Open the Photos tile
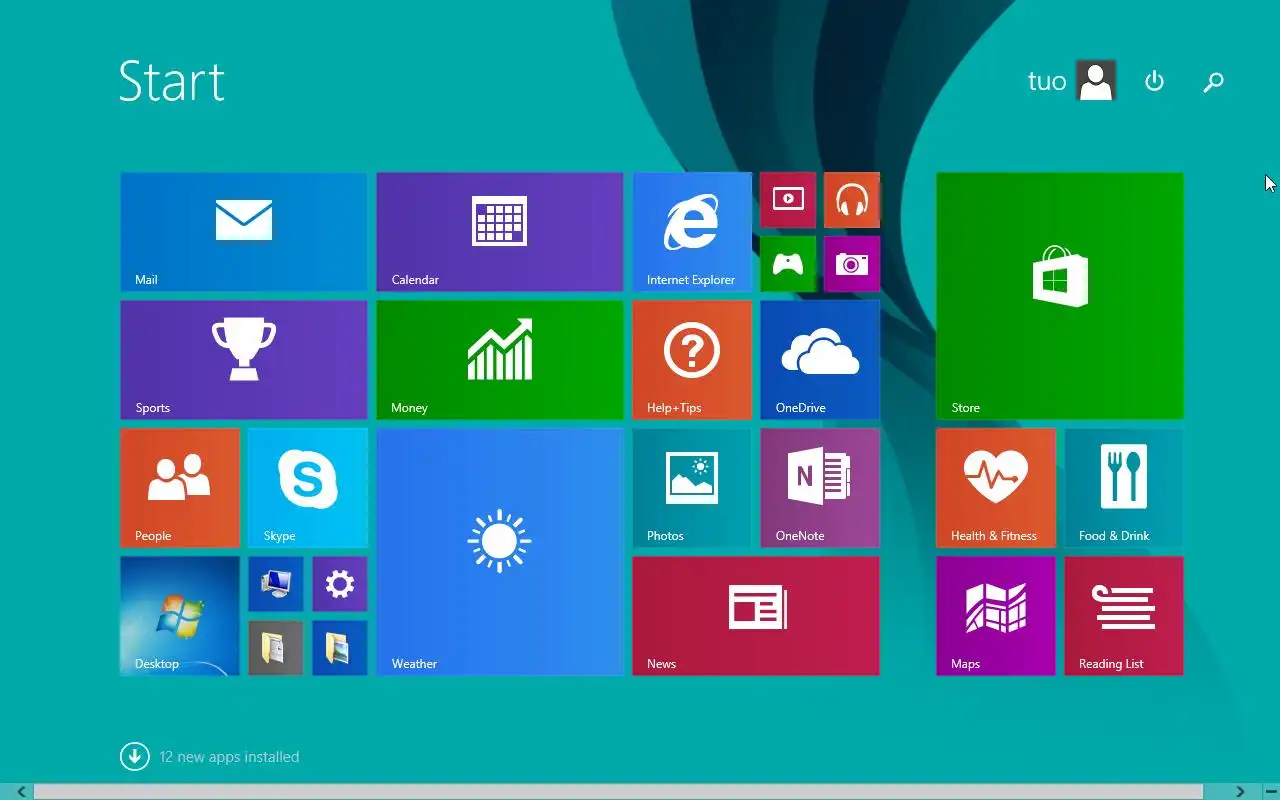Screen dimensions: 1280x800 692,488
